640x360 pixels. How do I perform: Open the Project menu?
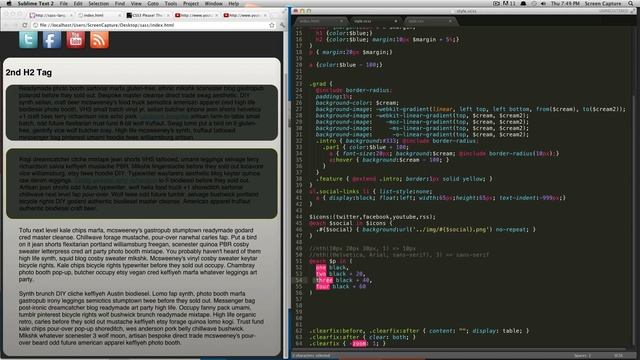click(x=191, y=3)
